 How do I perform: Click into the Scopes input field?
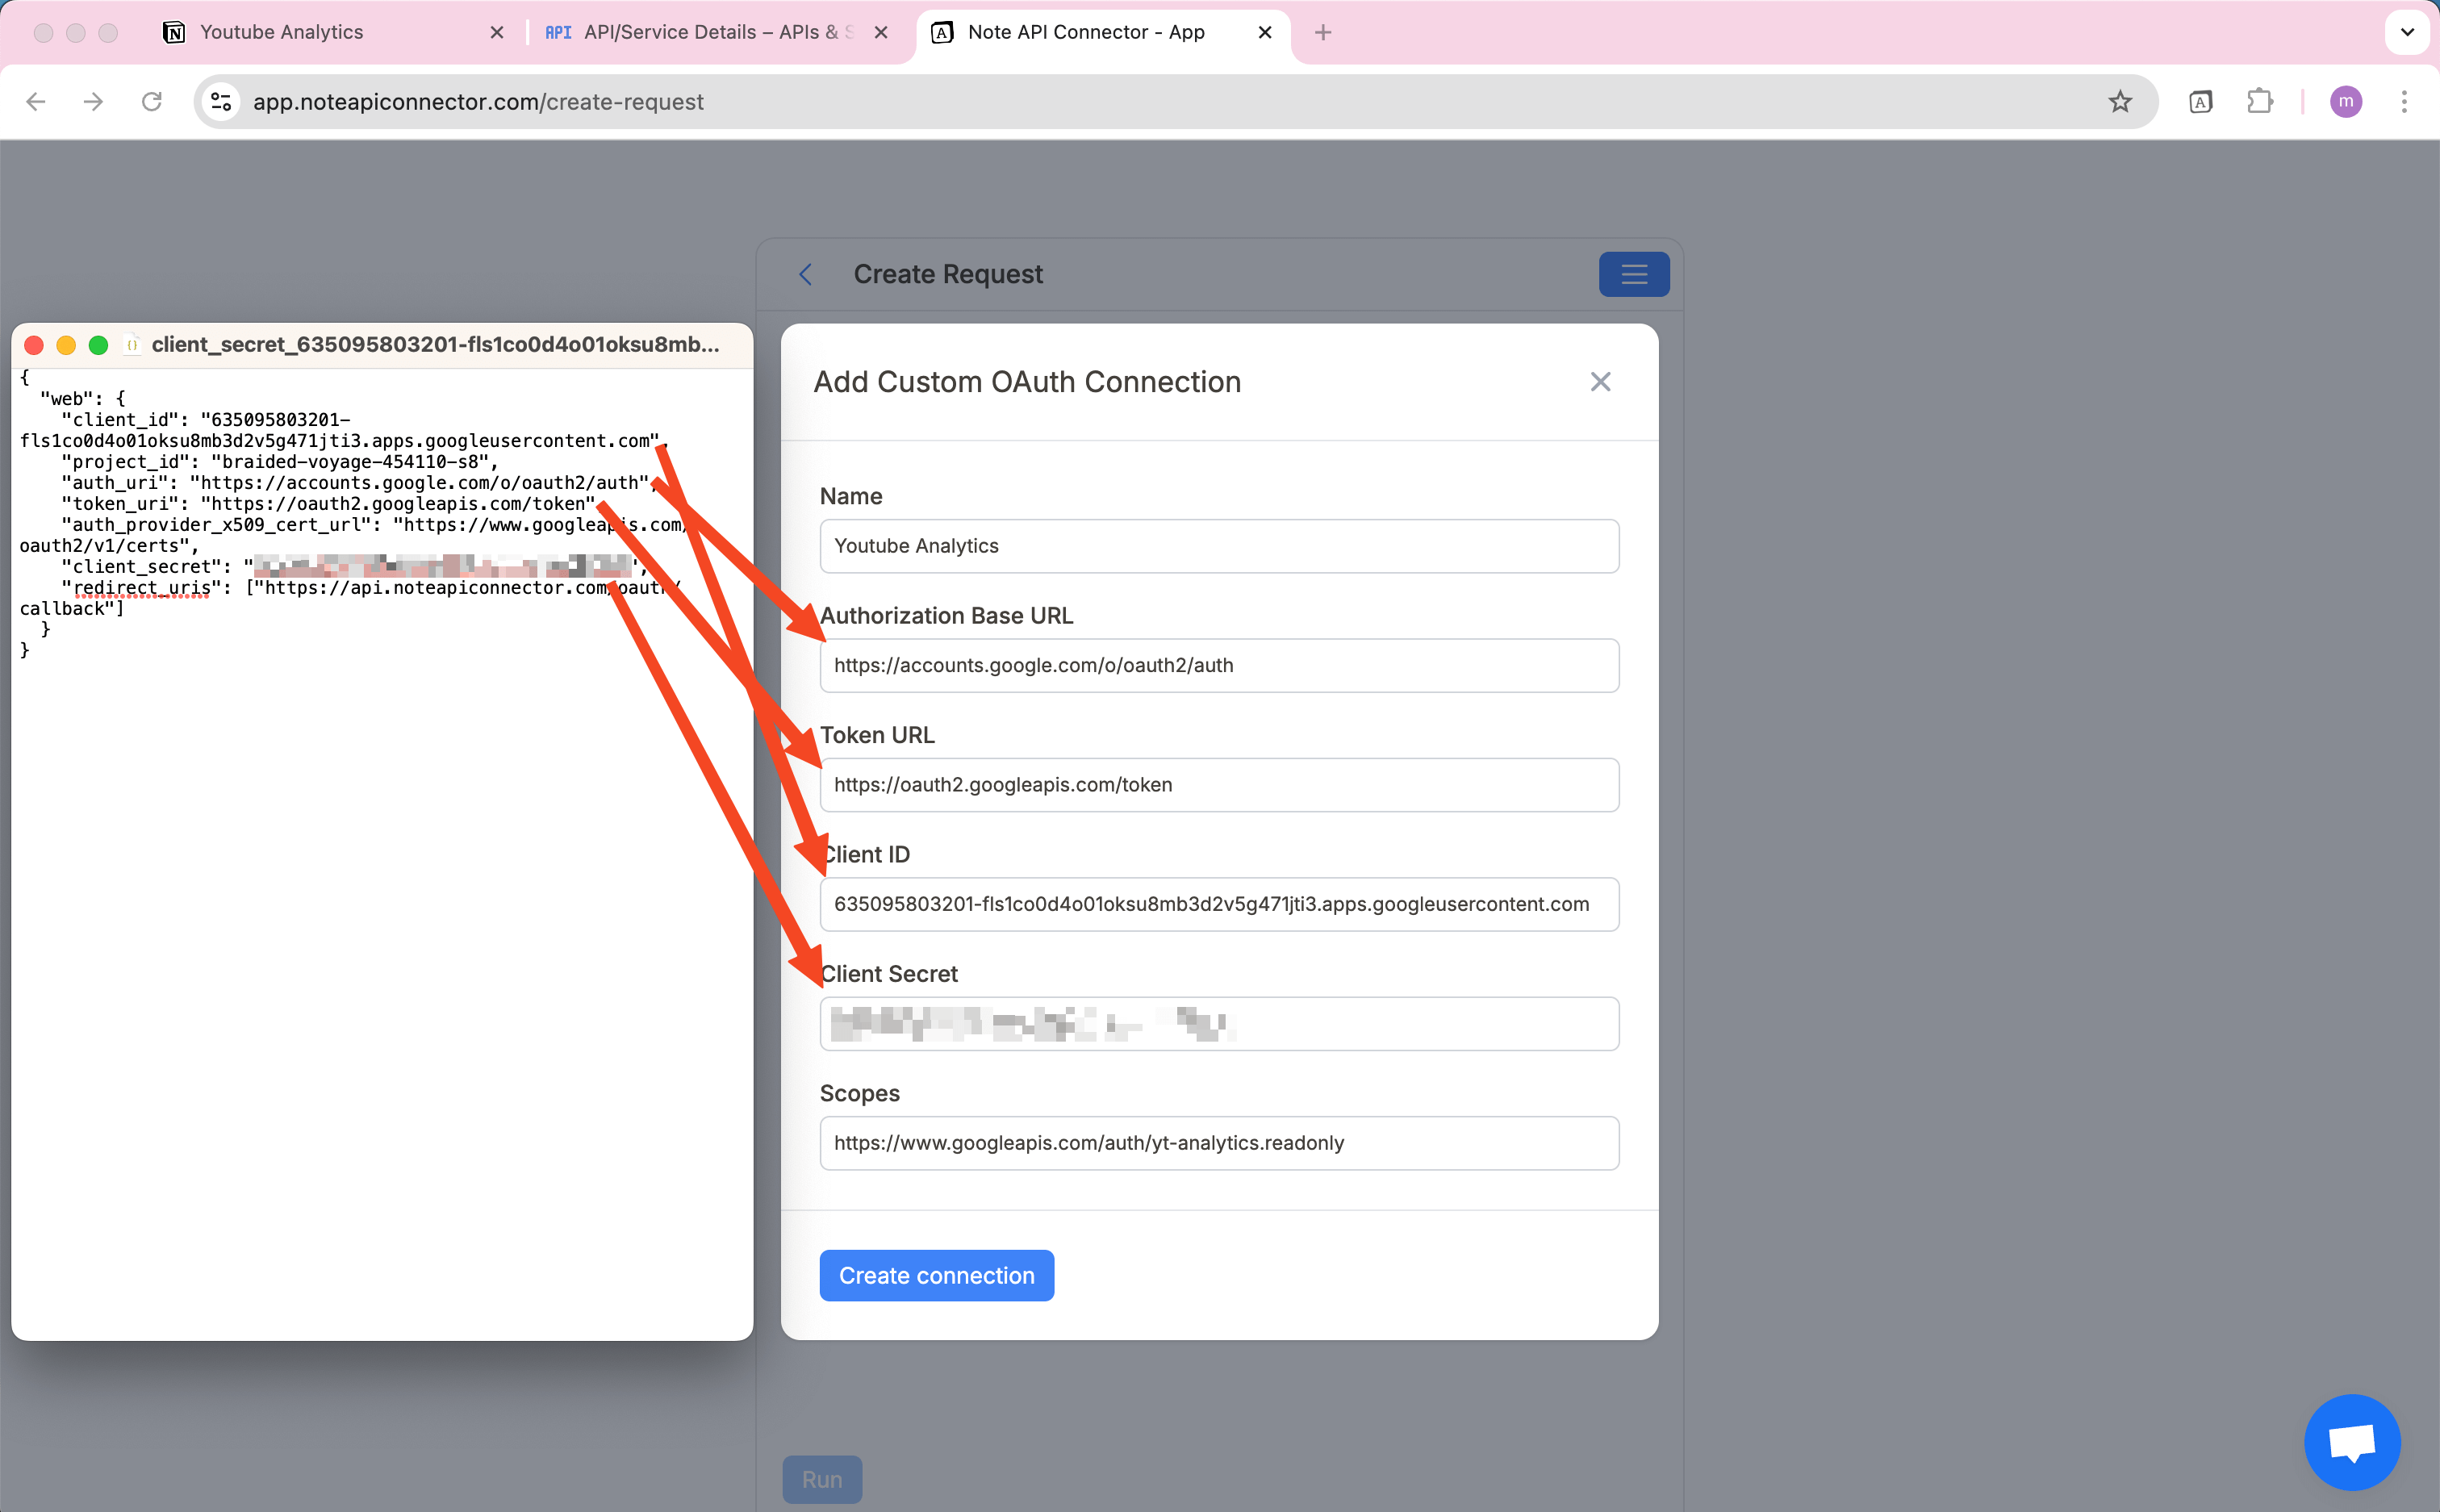coord(1218,1143)
